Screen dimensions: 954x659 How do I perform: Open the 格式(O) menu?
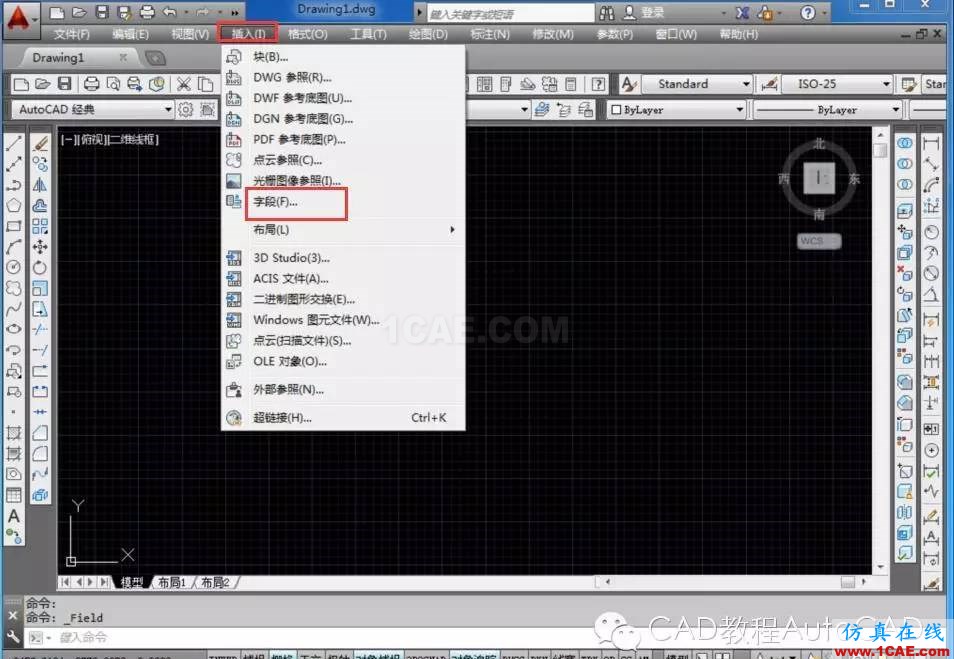(x=307, y=34)
